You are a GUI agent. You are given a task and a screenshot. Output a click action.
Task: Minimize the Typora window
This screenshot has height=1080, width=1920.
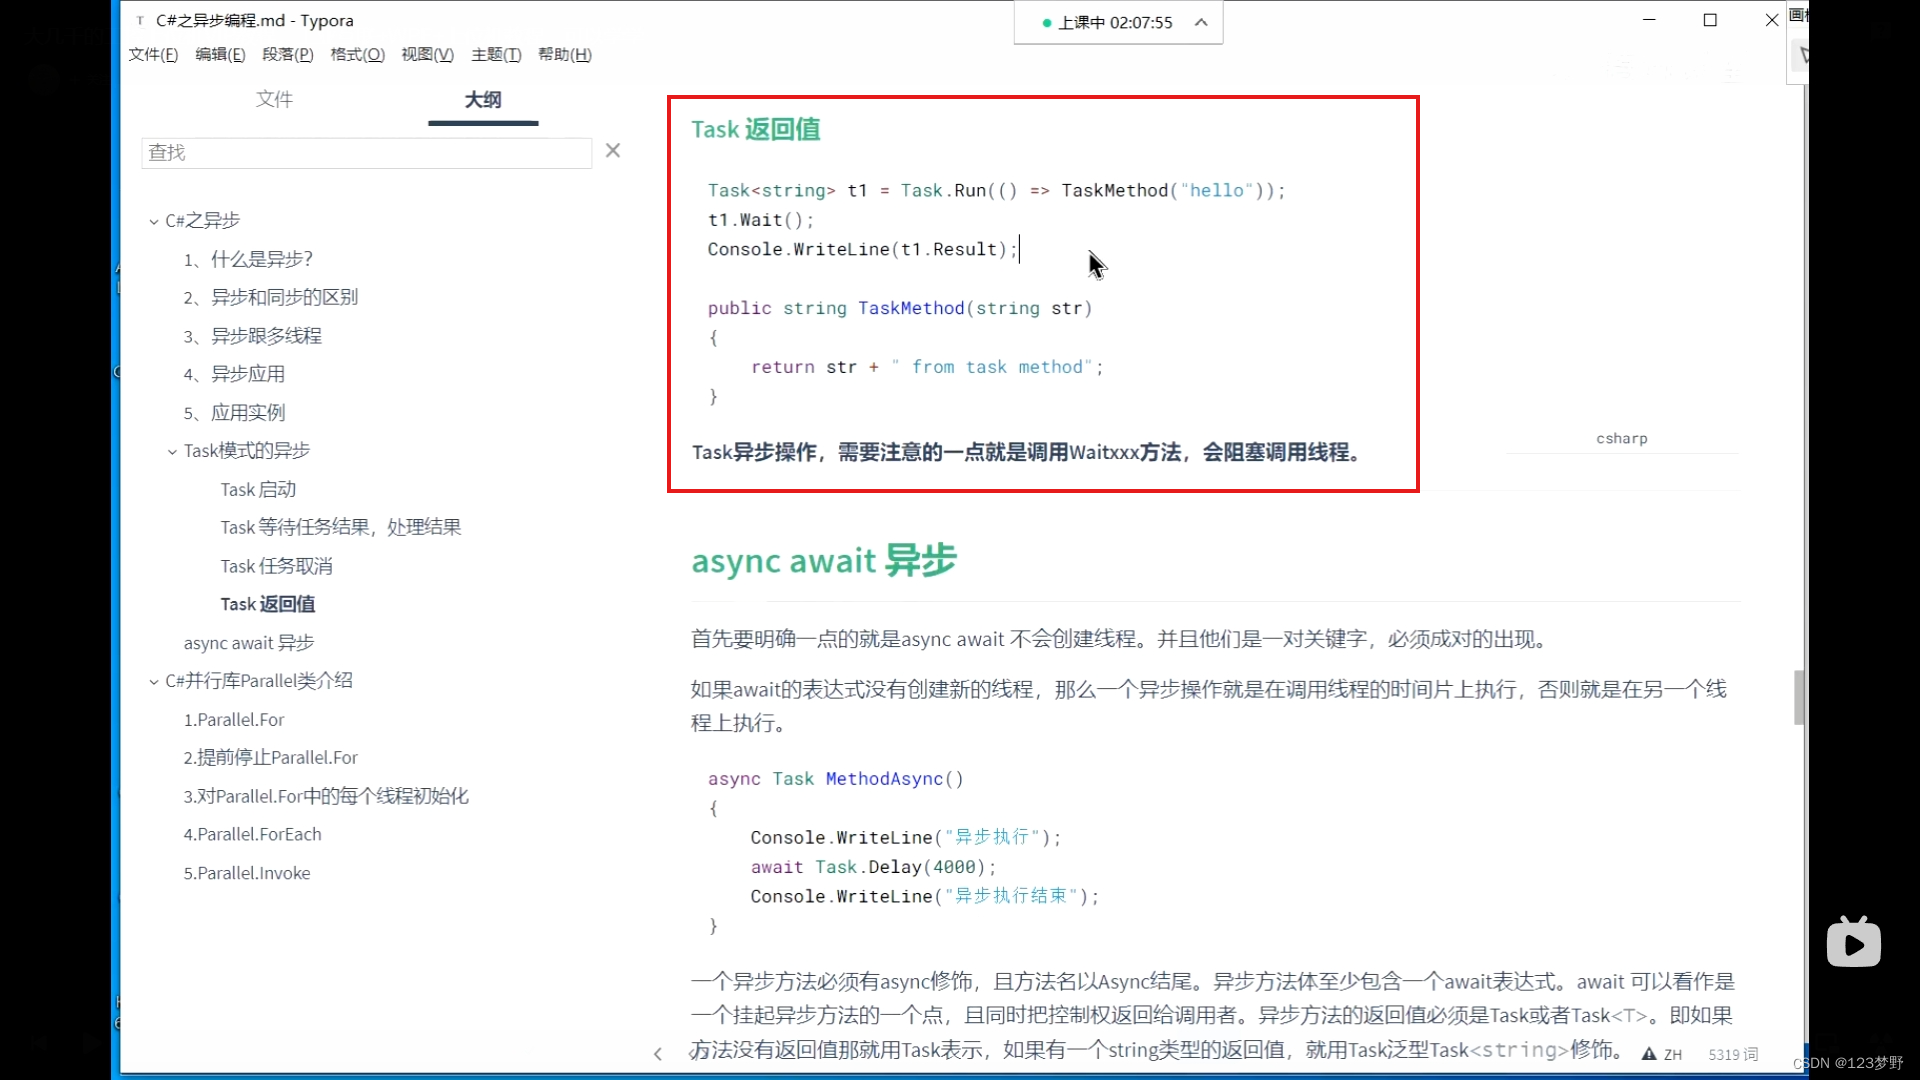1649,20
